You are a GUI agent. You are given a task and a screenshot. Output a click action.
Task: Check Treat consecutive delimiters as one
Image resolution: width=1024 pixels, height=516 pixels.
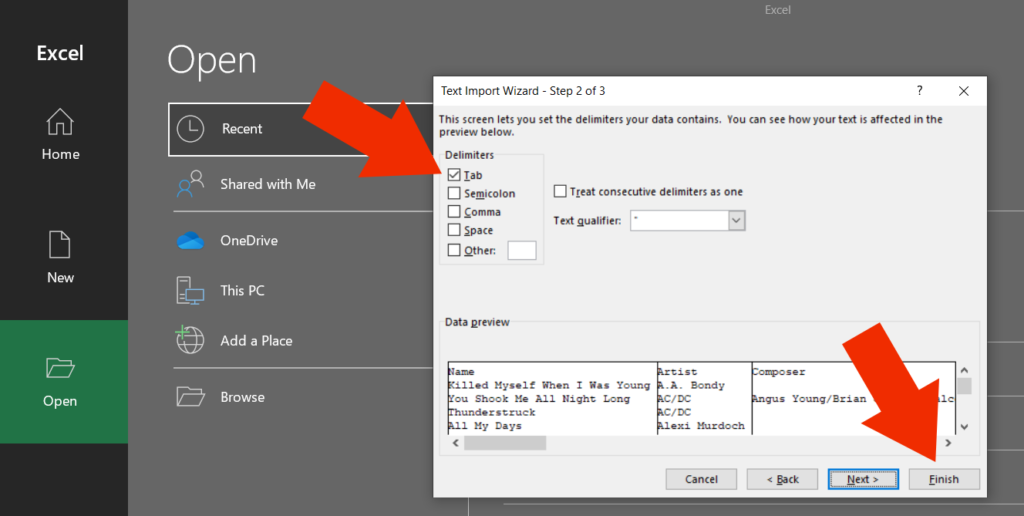point(560,191)
